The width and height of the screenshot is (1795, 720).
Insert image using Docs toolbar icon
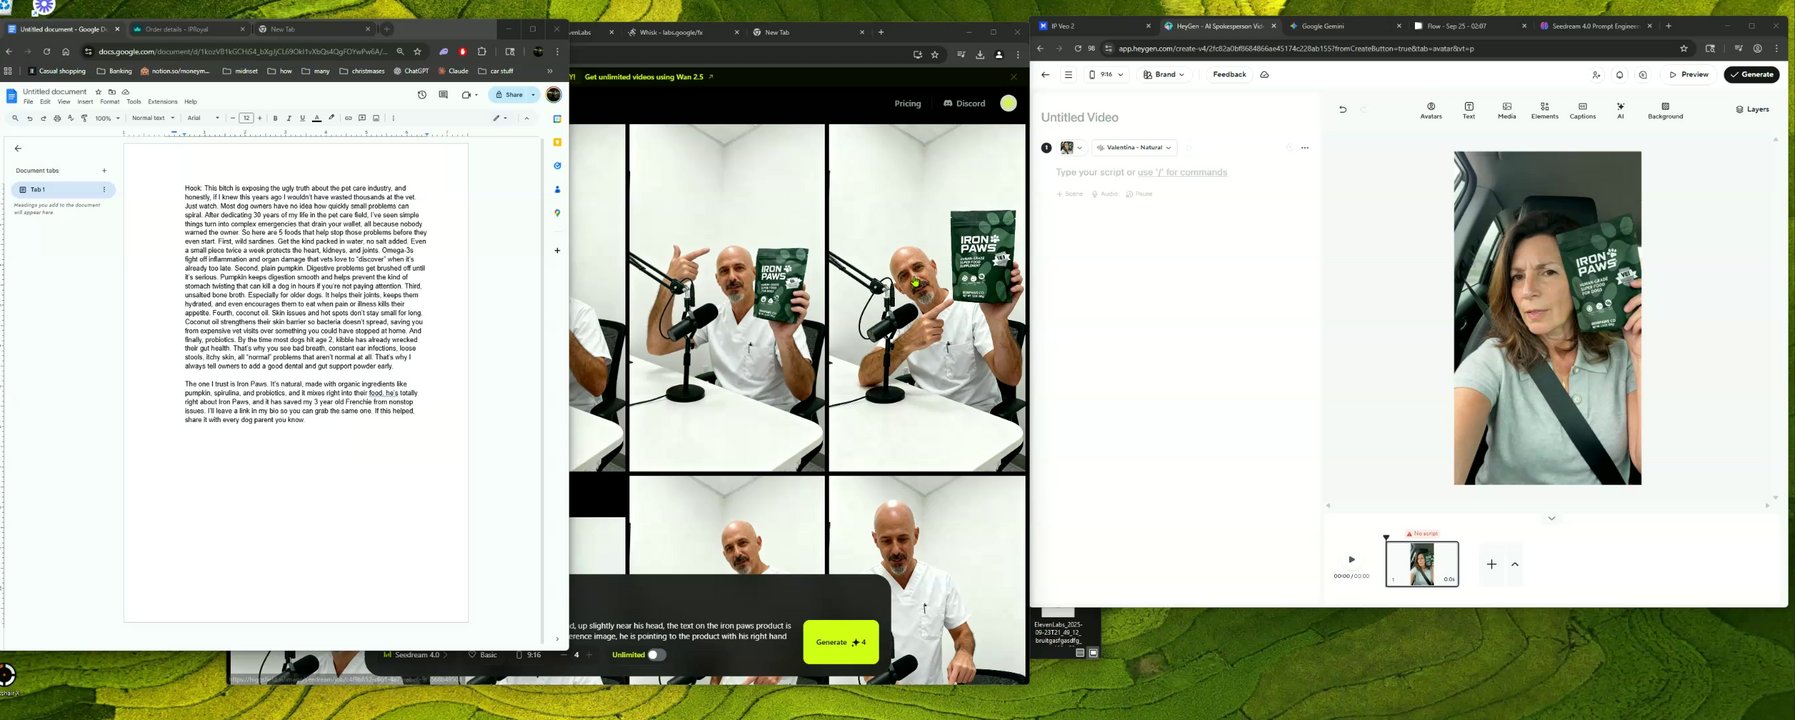pos(376,118)
